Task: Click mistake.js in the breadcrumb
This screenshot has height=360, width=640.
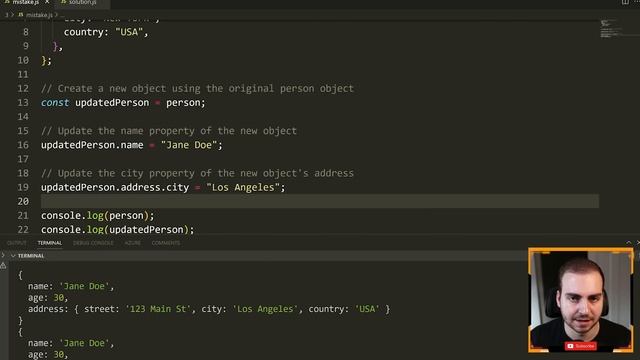Action: coord(39,15)
